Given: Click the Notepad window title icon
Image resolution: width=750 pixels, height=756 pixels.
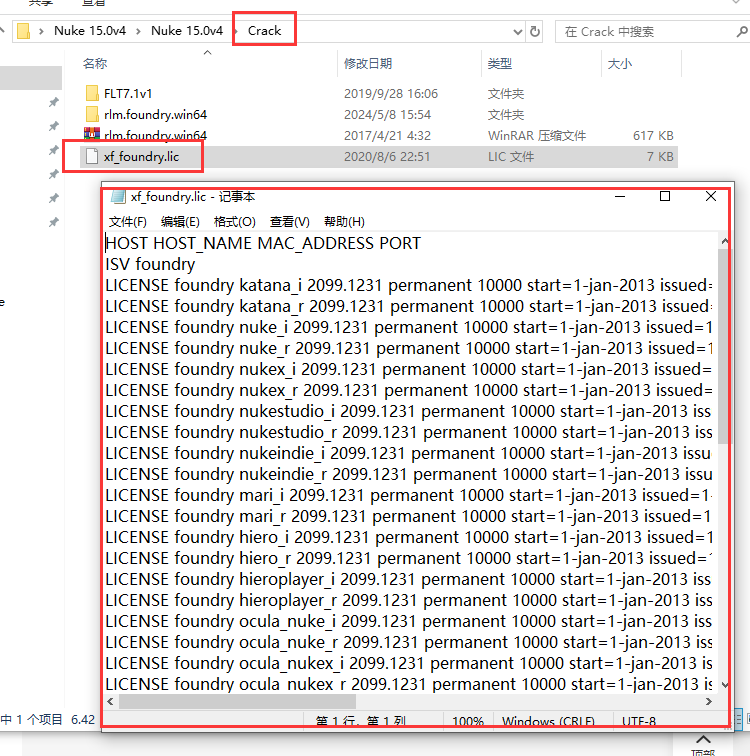Looking at the screenshot, I should click(118, 197).
